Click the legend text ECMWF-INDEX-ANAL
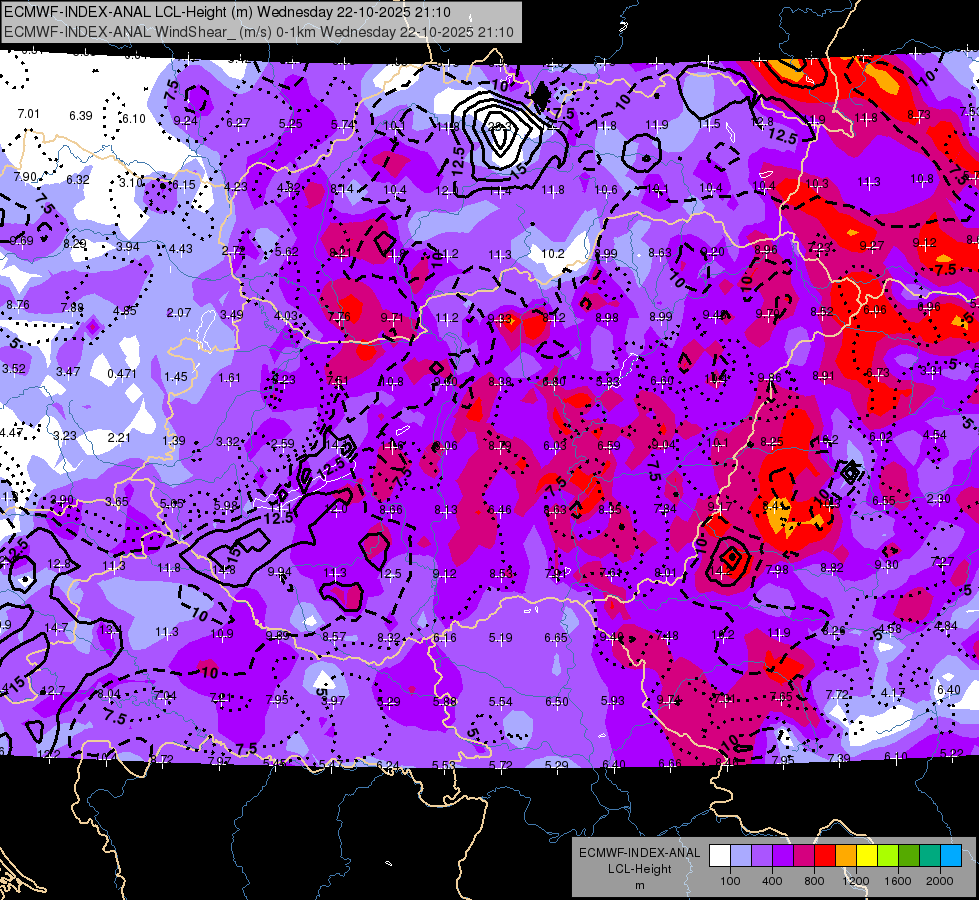979x900 pixels. point(639,853)
